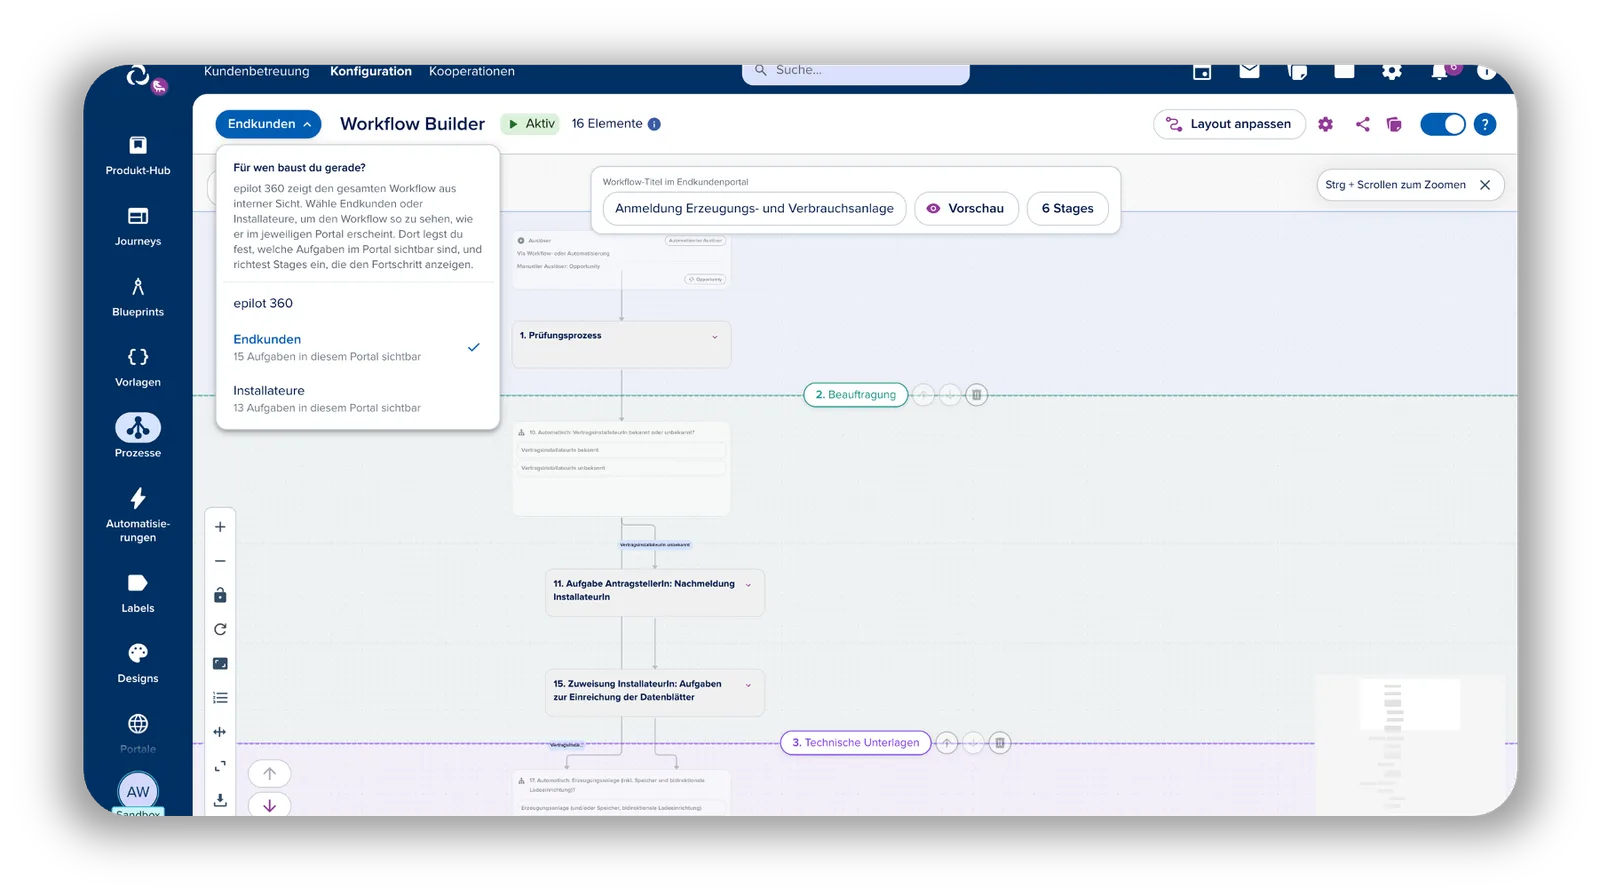Click the share workflow icon
1600x895 pixels.
[x=1362, y=124]
